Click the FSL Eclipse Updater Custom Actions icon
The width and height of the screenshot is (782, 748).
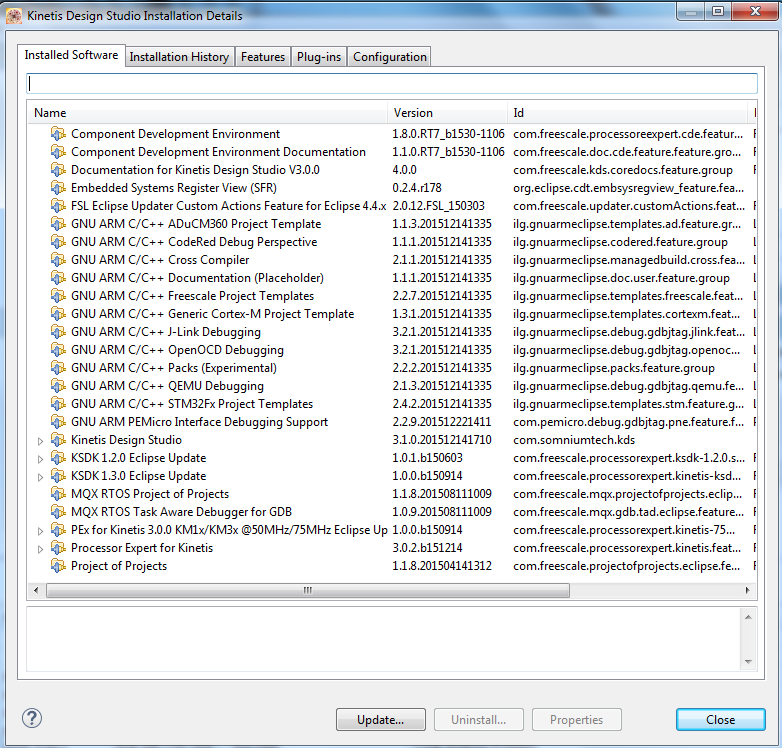tap(58, 205)
